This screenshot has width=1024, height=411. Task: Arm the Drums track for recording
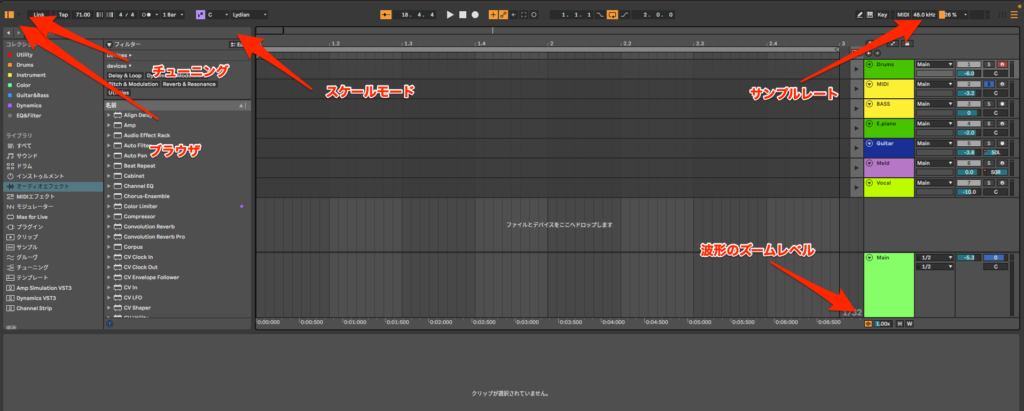tap(1003, 65)
